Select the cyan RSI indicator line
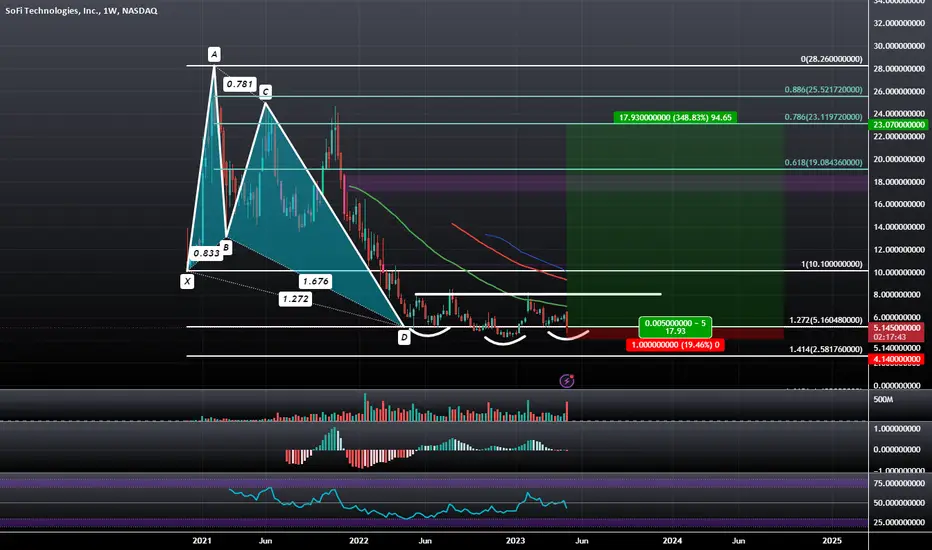This screenshot has height=550, width=932. [398, 504]
